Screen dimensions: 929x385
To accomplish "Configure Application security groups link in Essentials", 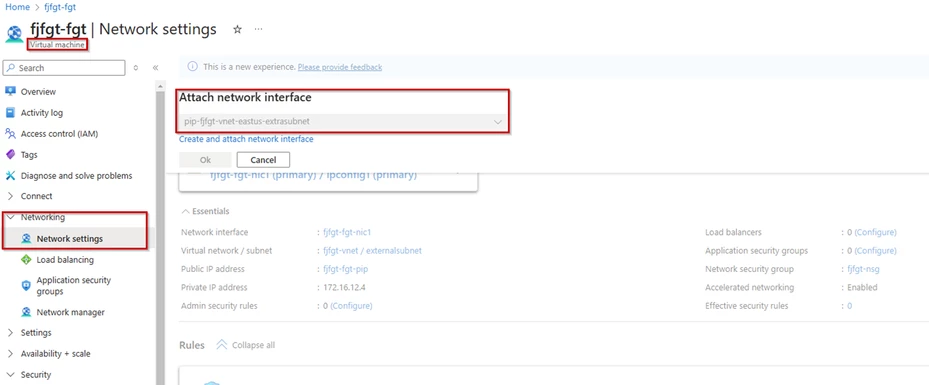I will [875, 251].
